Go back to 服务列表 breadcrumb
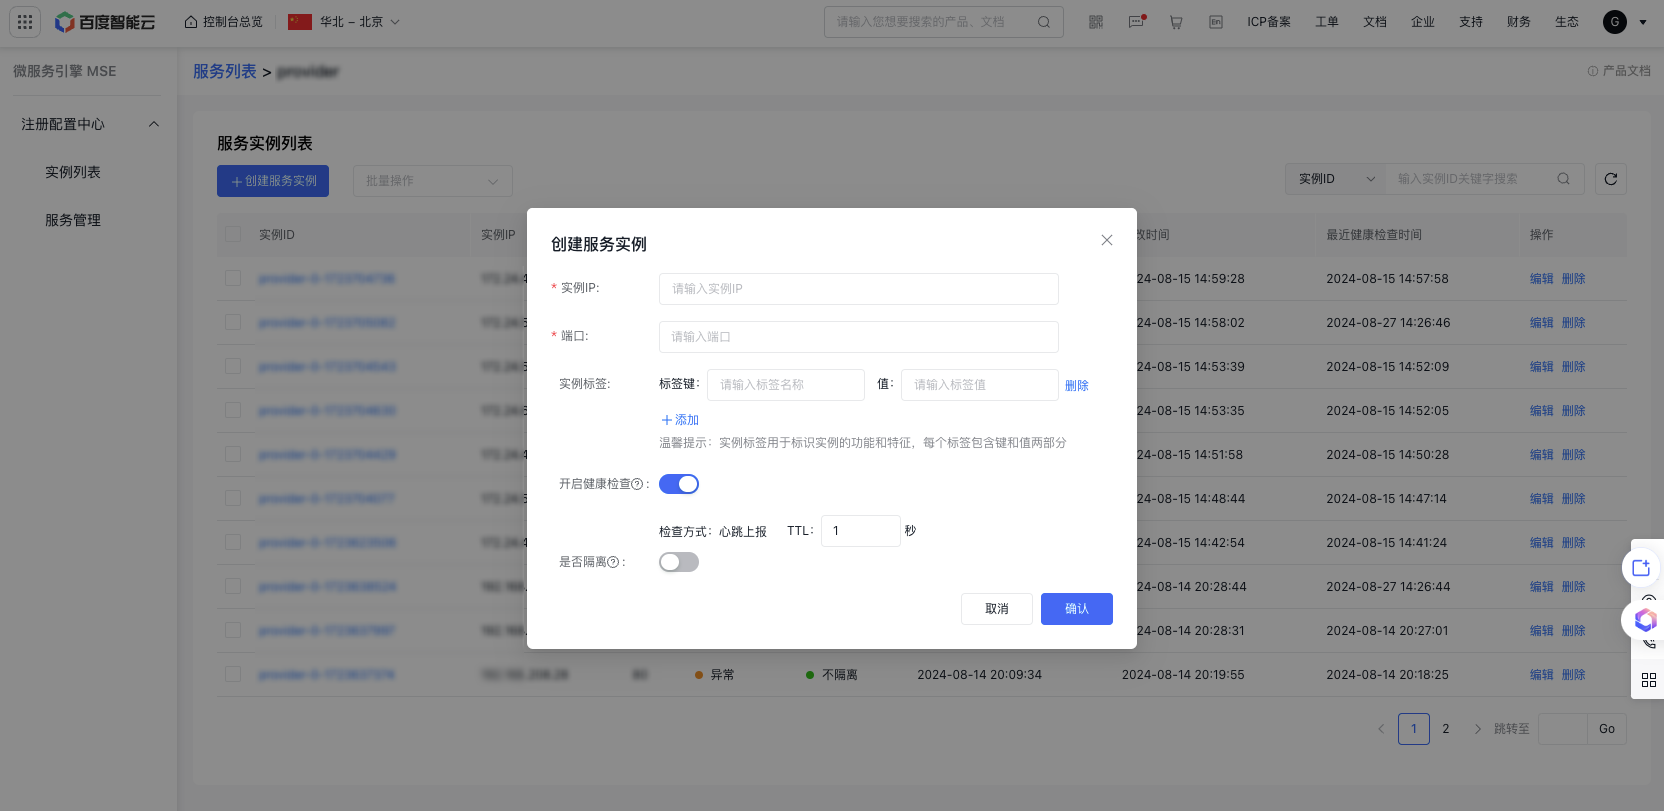The image size is (1664, 811). coord(225,72)
